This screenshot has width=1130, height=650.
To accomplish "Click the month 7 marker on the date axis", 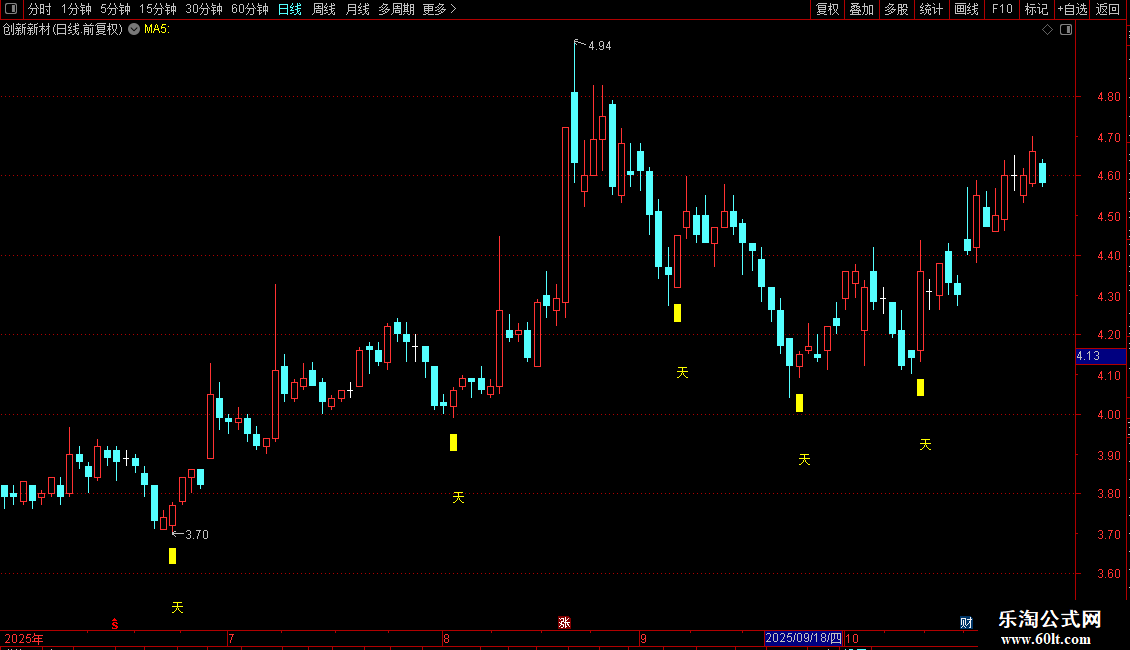I will click(231, 638).
